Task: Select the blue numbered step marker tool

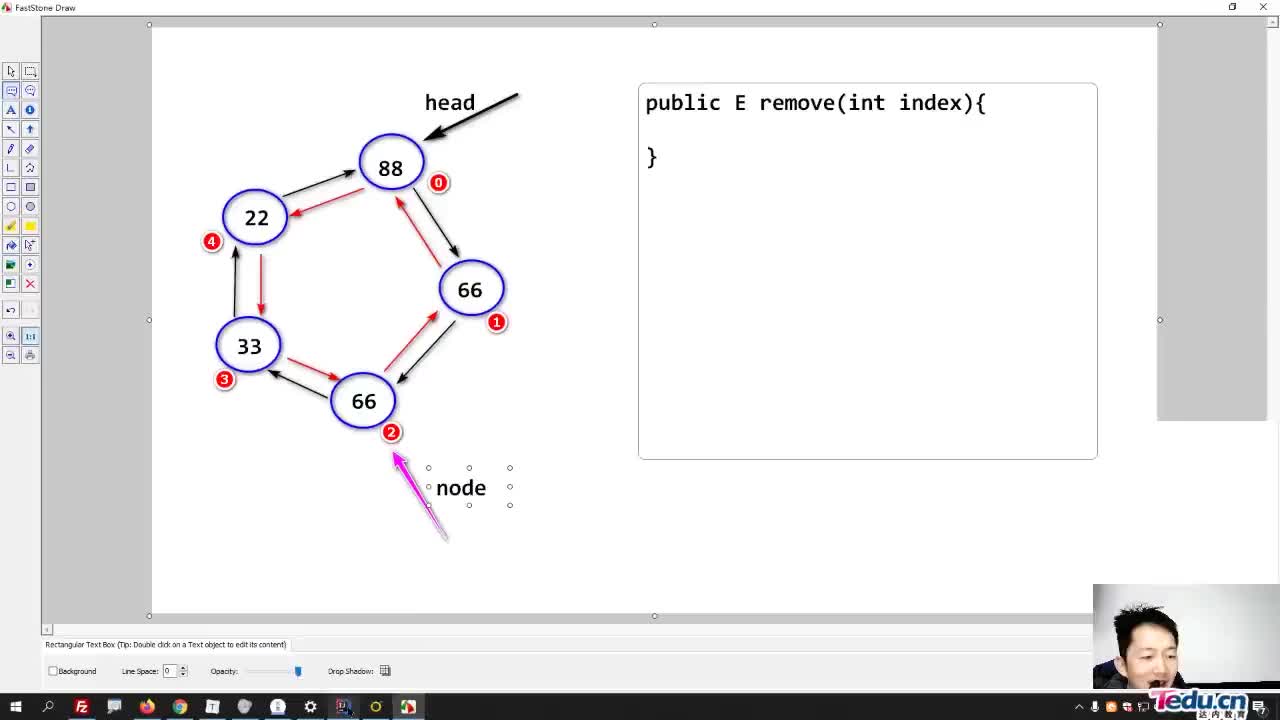Action: pyautogui.click(x=30, y=110)
